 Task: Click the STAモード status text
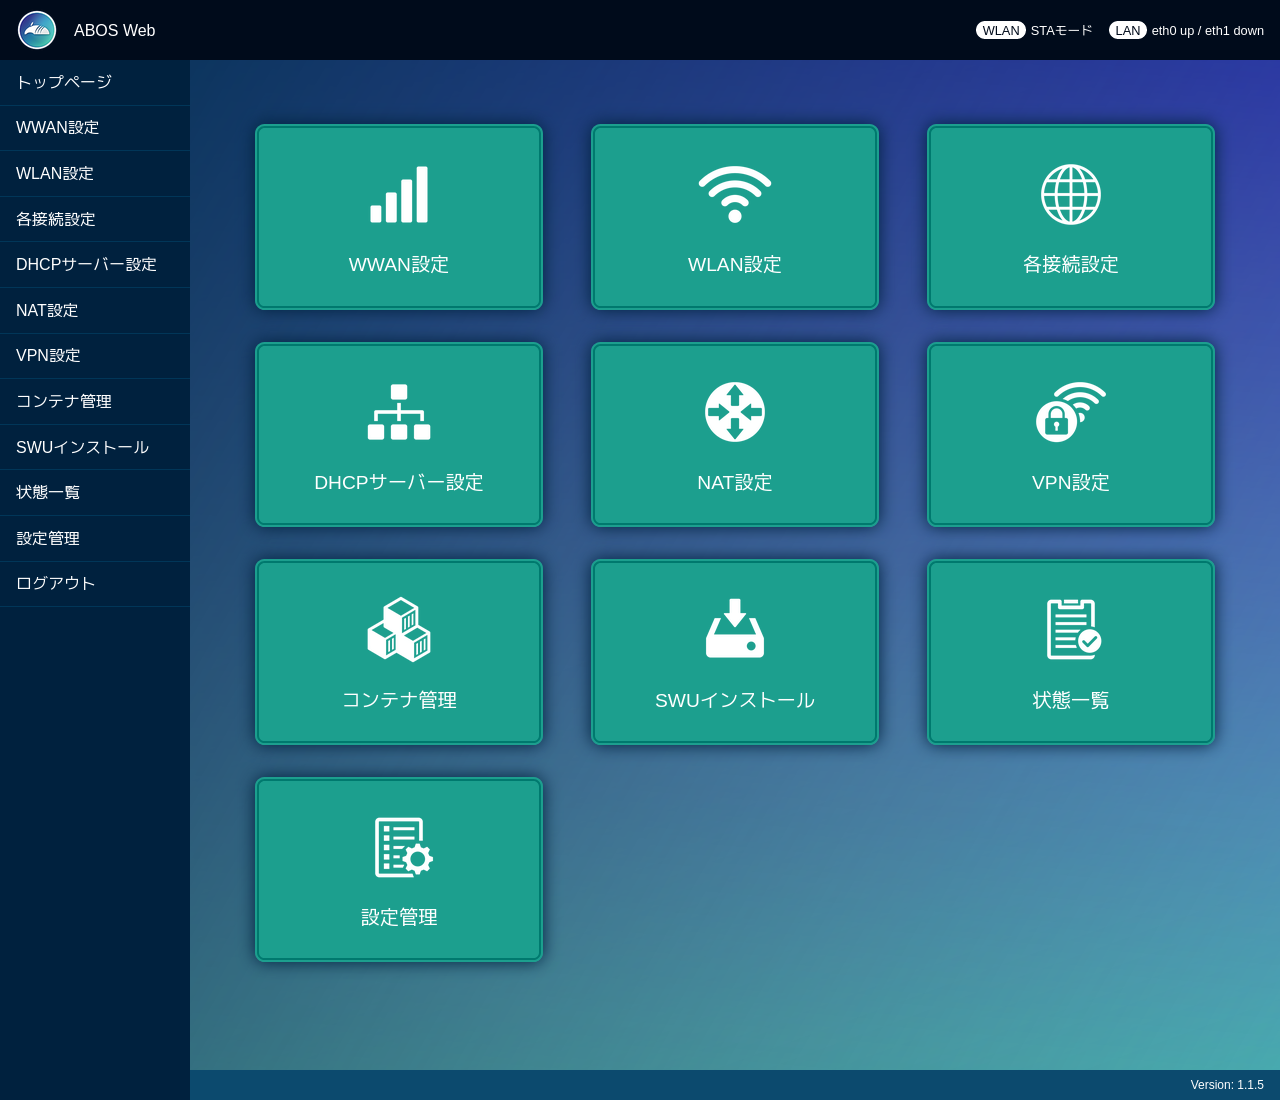tap(1062, 31)
